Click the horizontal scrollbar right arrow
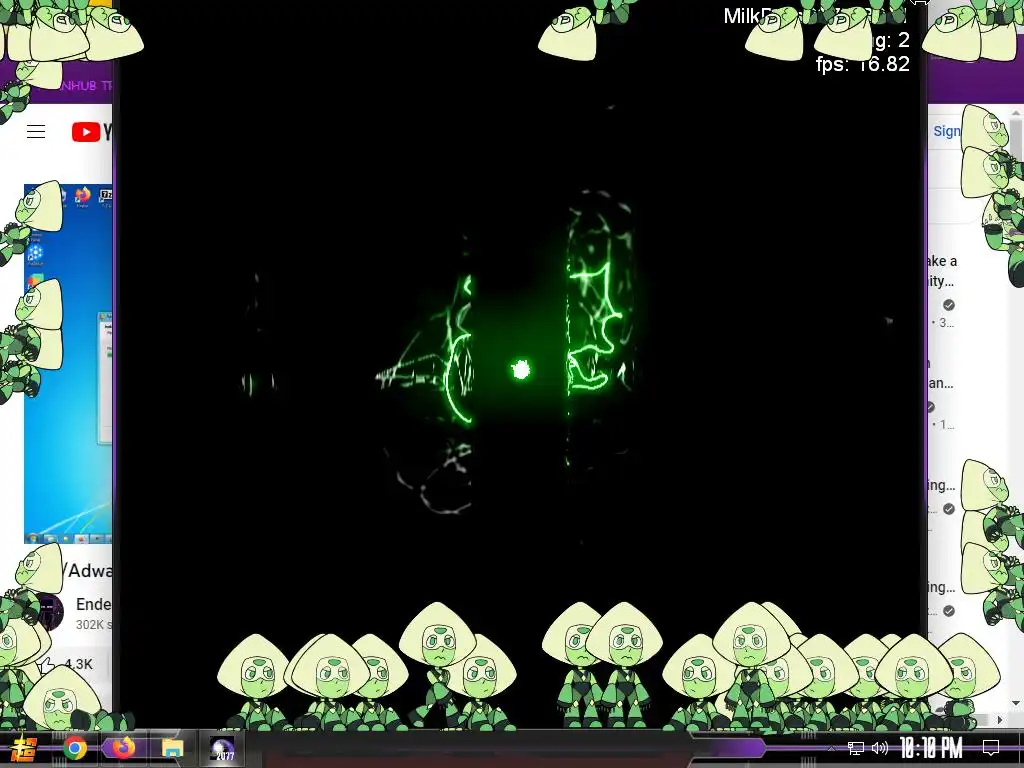The height and width of the screenshot is (768, 1024). tap(1000, 720)
